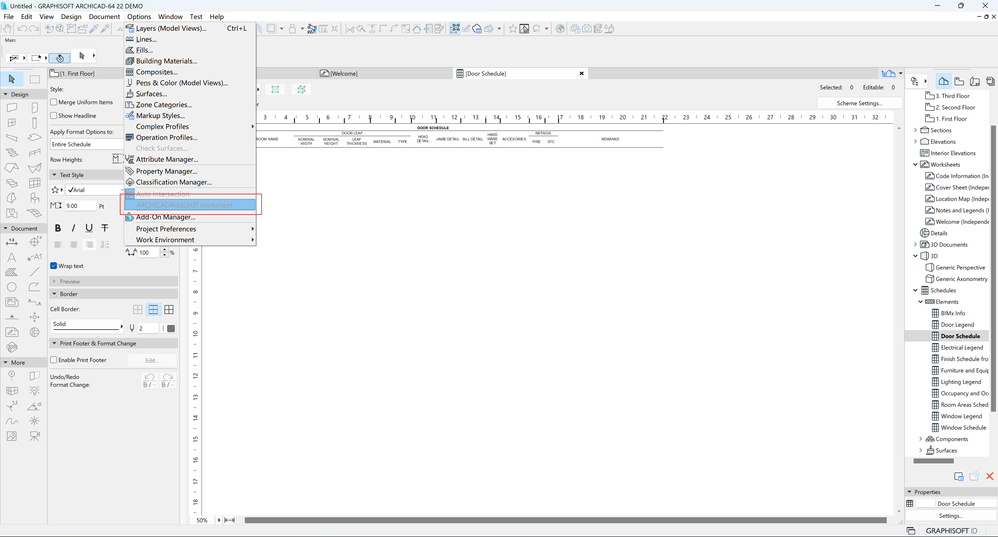Click the border pen color swatch
The image size is (998, 537).
[x=171, y=328]
